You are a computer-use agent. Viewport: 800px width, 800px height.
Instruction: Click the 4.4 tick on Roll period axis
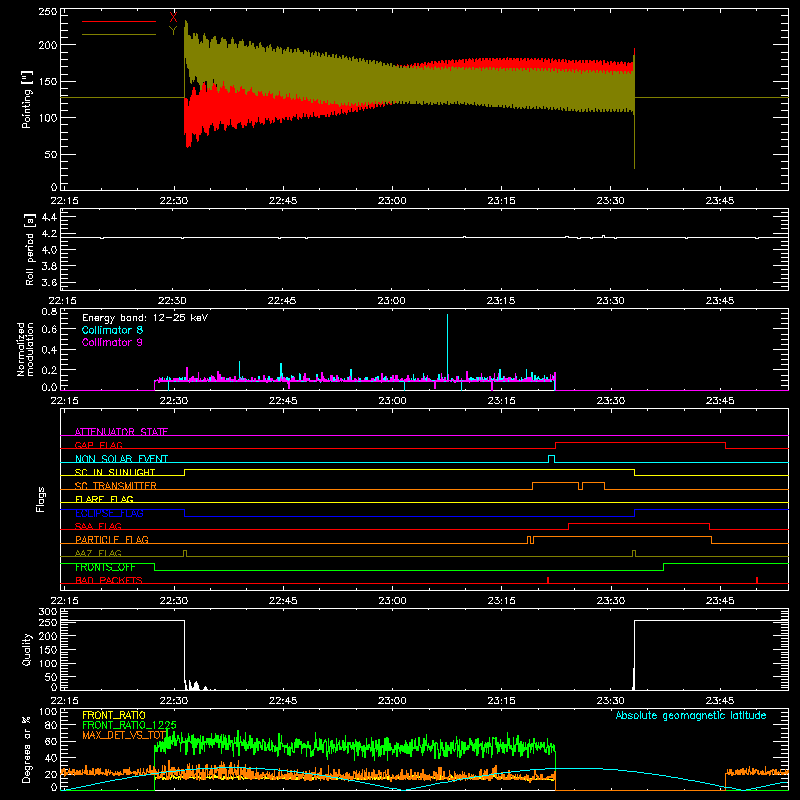(49, 217)
